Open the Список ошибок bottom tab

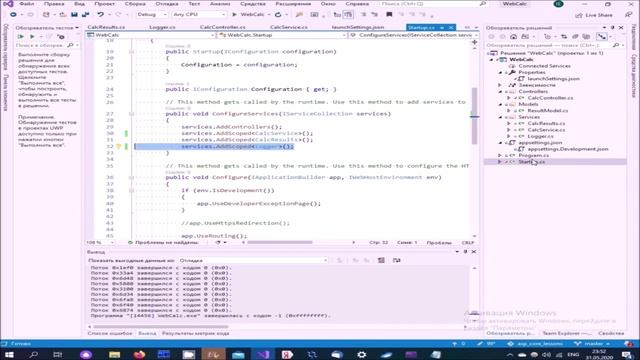pyautogui.click(x=110, y=333)
